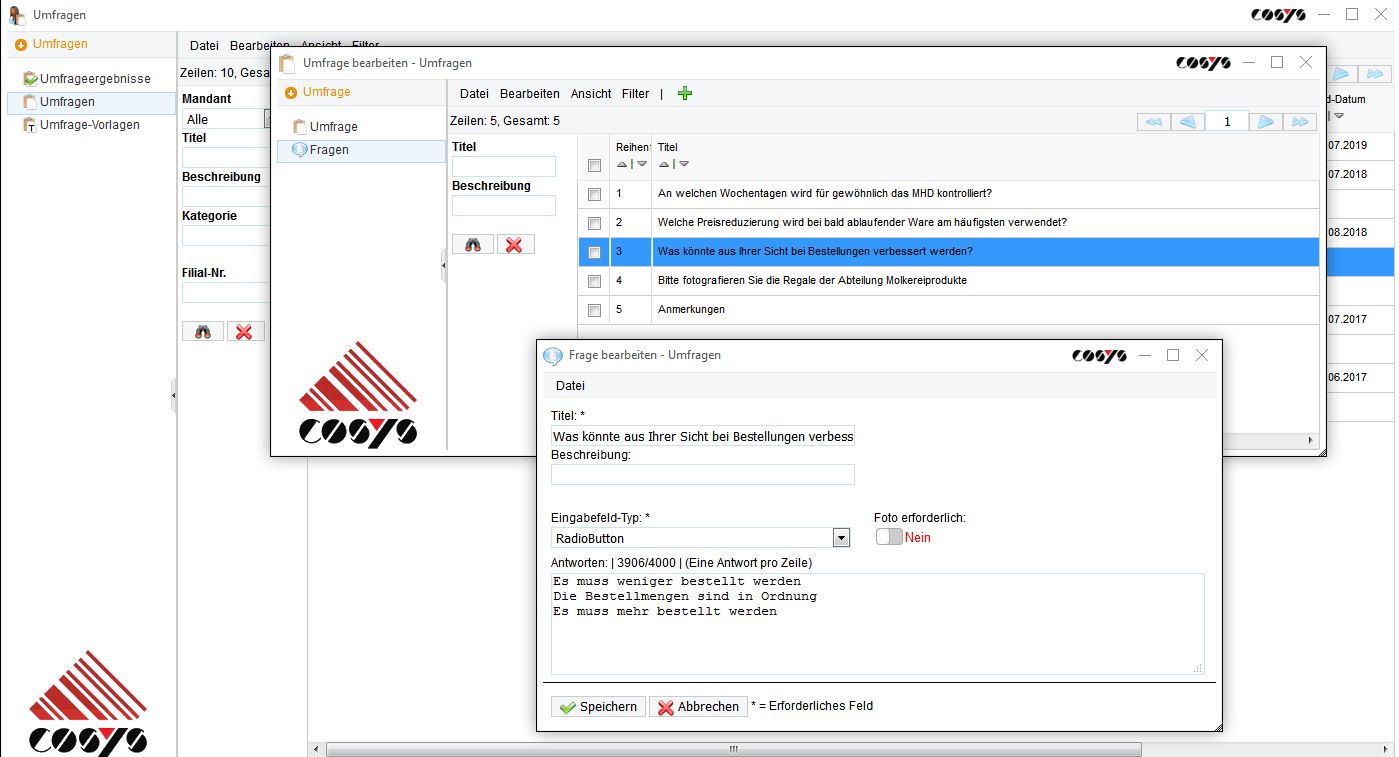Open Datei menu in Frage bearbeiten

point(570,385)
